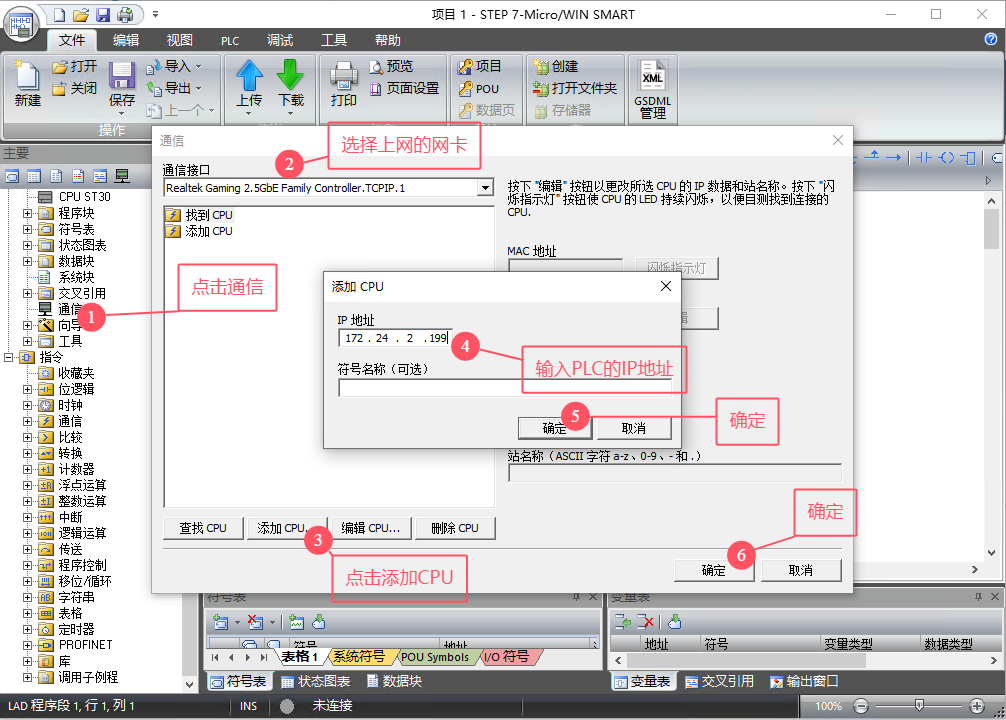Click the Help (帮助) ribbon tab
The image size is (1006, 720).
pos(388,40)
